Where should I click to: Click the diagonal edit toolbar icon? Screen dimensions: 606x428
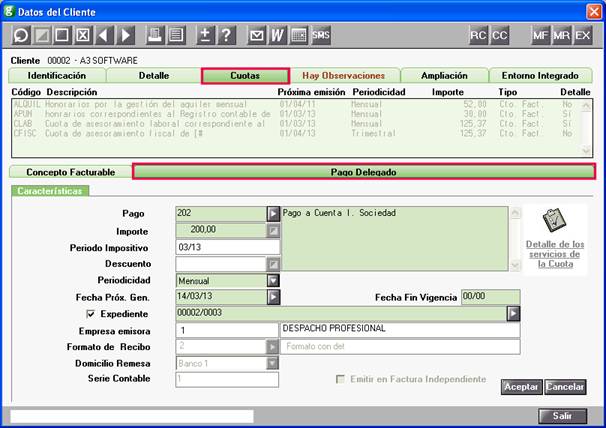(x=42, y=36)
